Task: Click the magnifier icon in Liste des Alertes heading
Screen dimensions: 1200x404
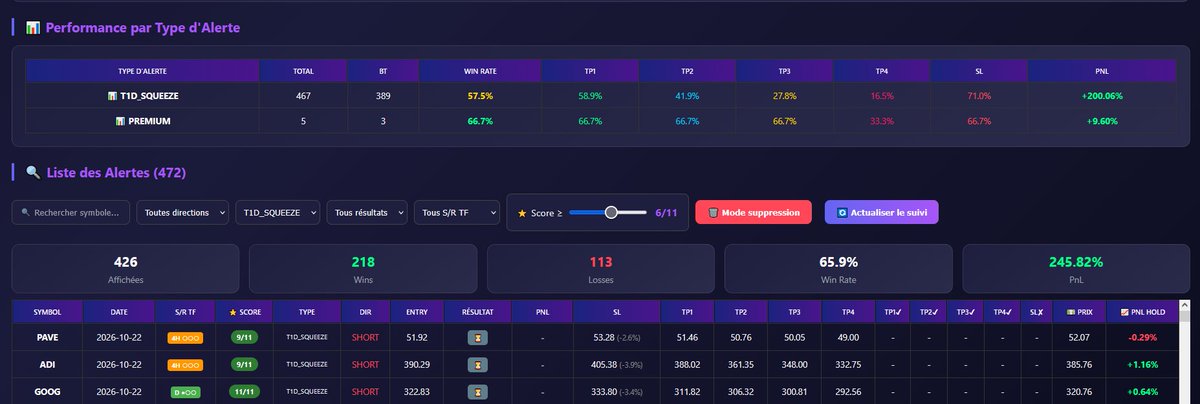Action: click(x=33, y=173)
